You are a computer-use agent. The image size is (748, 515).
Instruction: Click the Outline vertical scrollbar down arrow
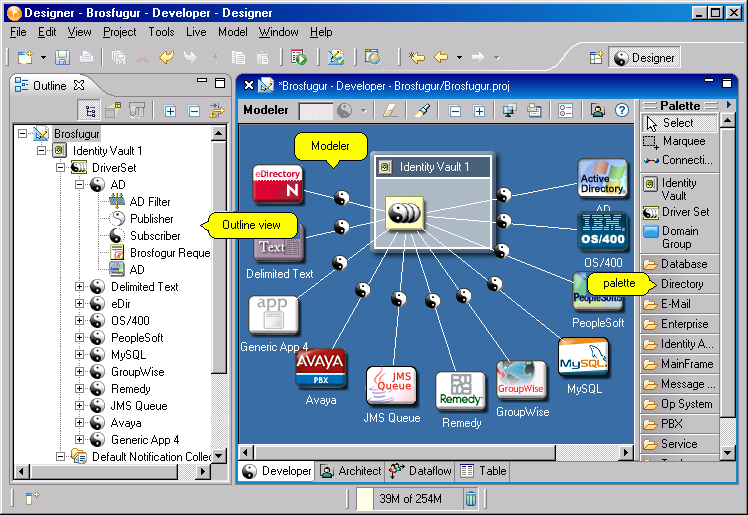[x=218, y=456]
